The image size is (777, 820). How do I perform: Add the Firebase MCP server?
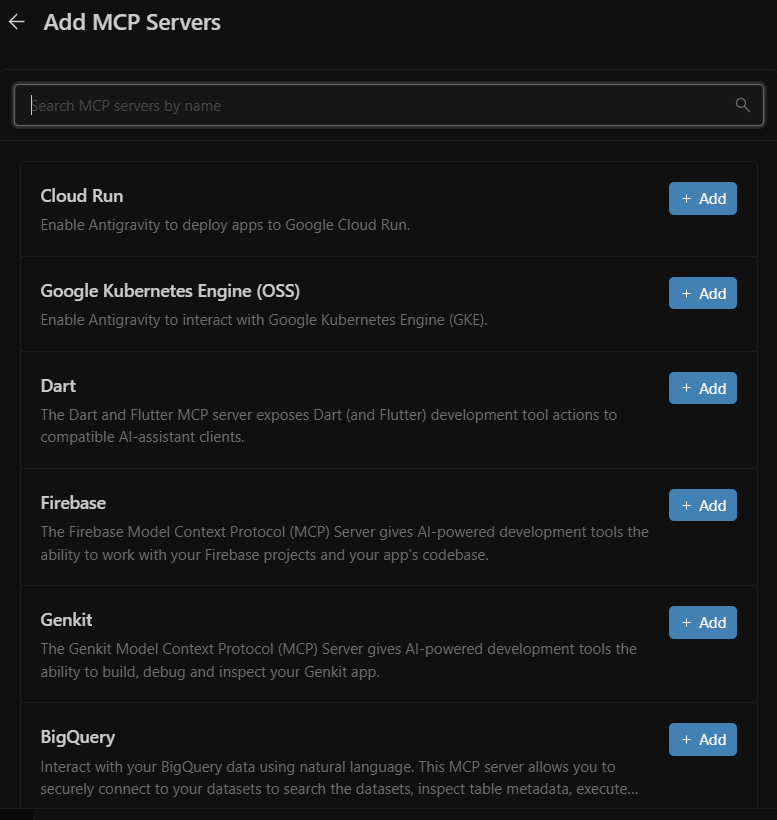(703, 505)
